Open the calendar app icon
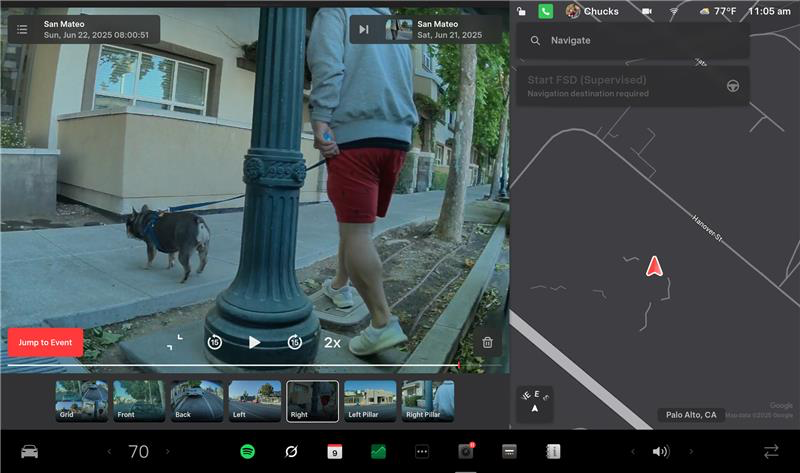 335,452
